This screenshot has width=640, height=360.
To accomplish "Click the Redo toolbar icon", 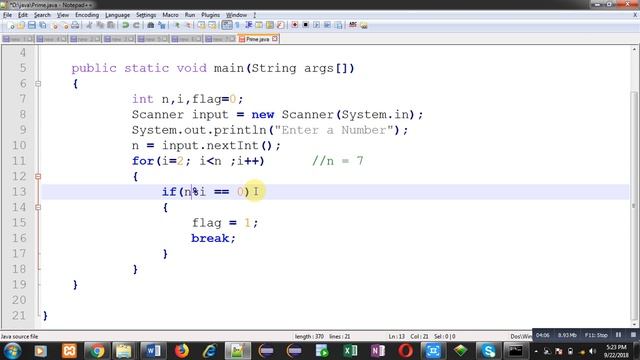I will coord(137,25).
